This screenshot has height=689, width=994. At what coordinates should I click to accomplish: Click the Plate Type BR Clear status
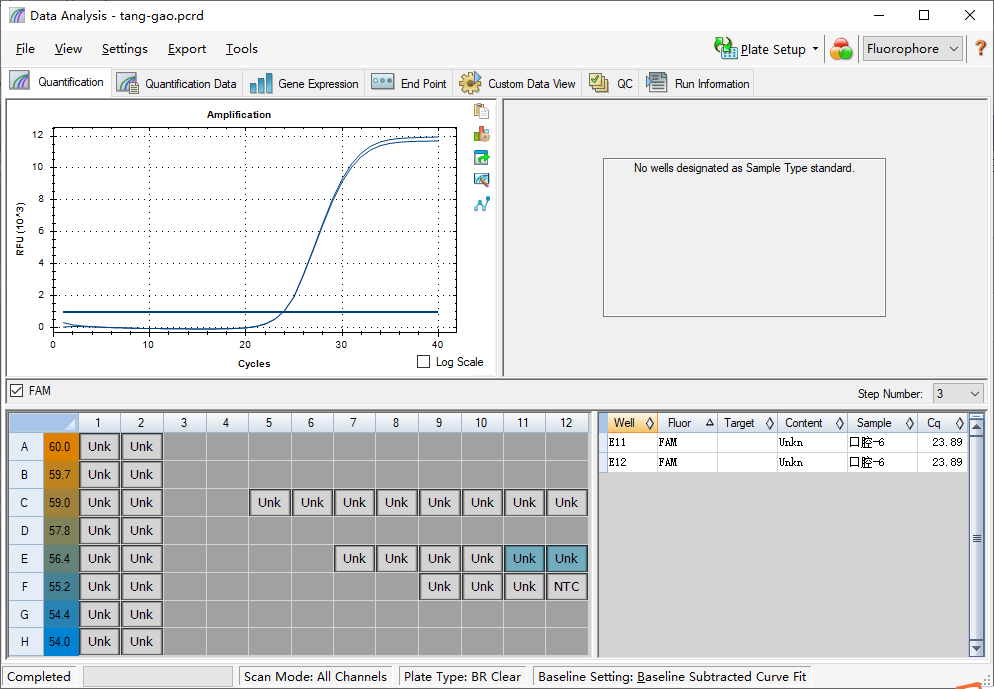tap(462, 676)
